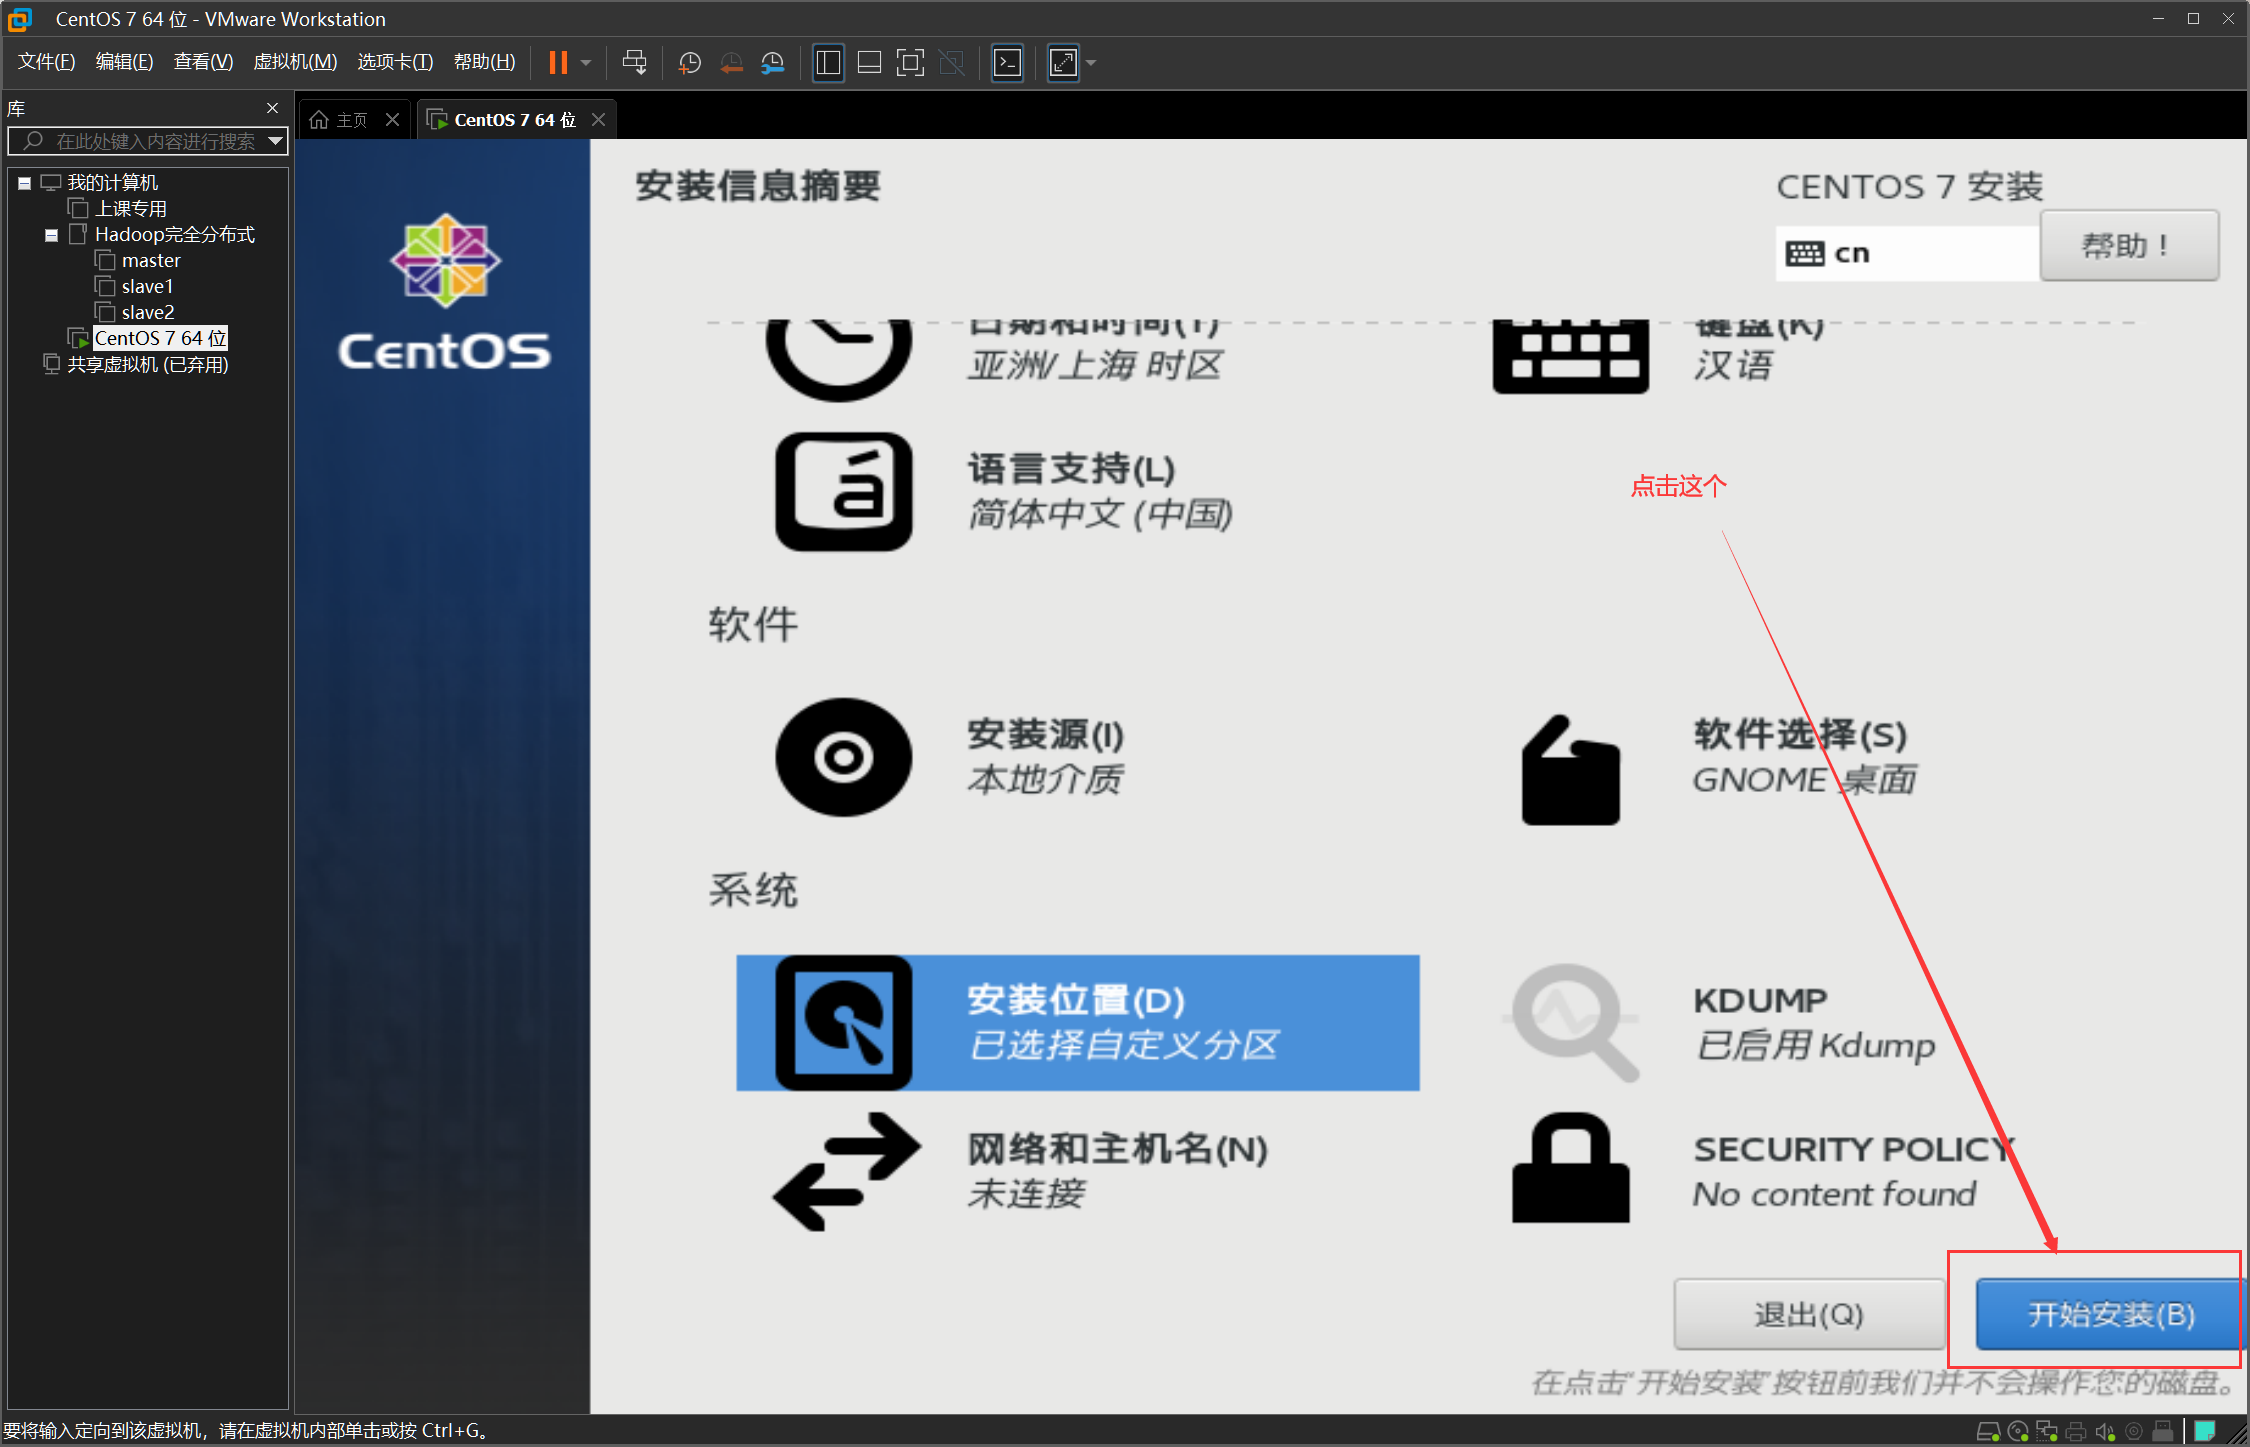Click the stretch guest display icon
This screenshot has height=1447, width=2250.
tap(1063, 63)
